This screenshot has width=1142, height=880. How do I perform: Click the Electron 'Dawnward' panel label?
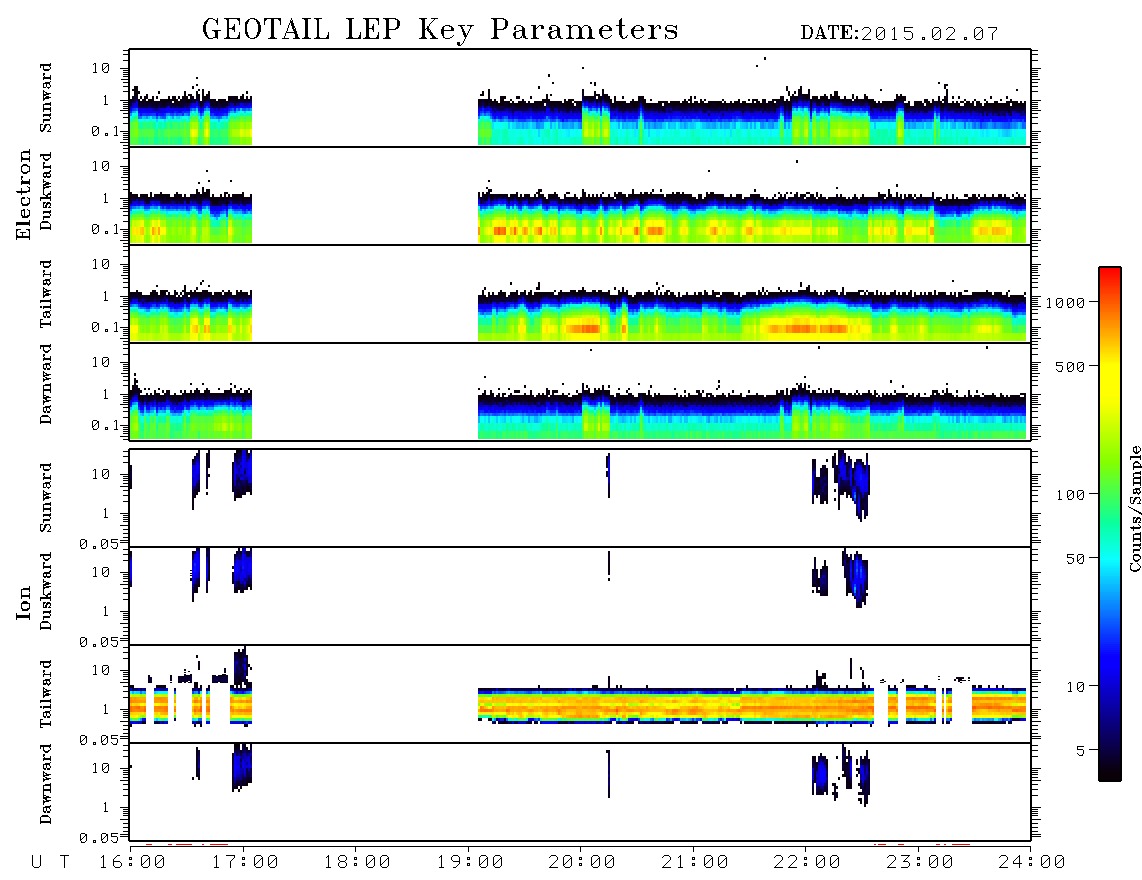(x=46, y=385)
